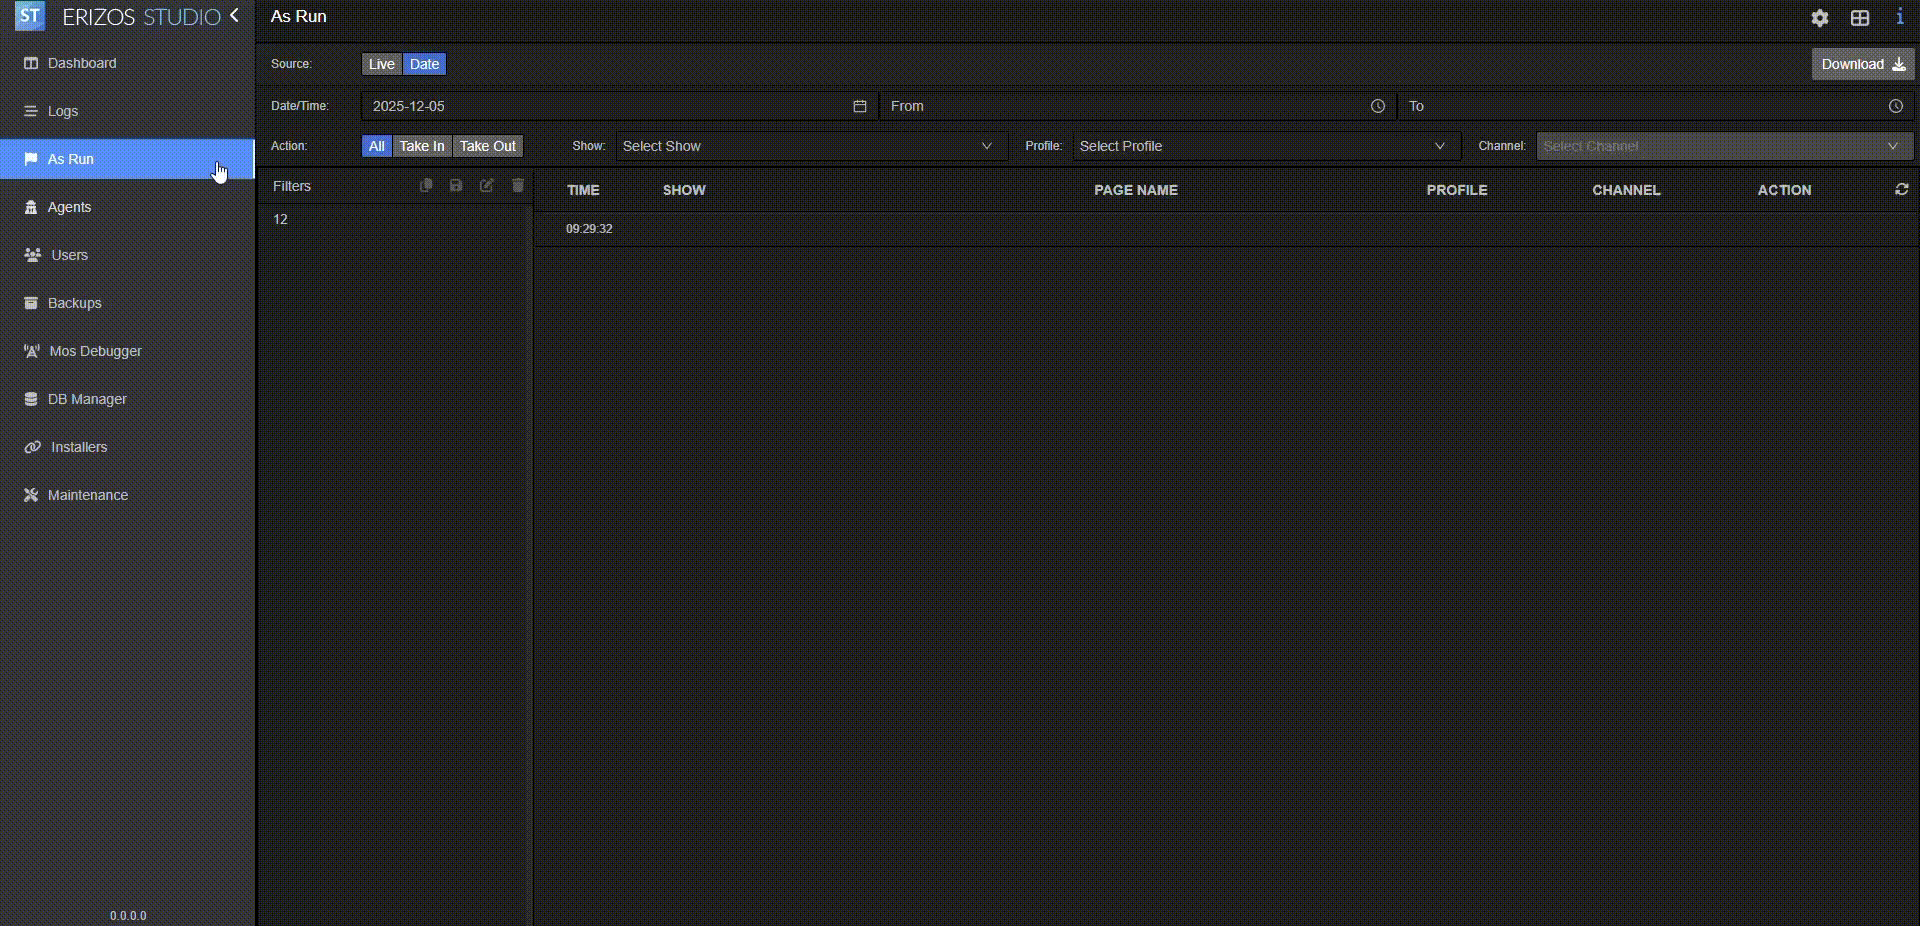This screenshot has height=926, width=1920.
Task: Edit the selected filter
Action: [x=487, y=185]
